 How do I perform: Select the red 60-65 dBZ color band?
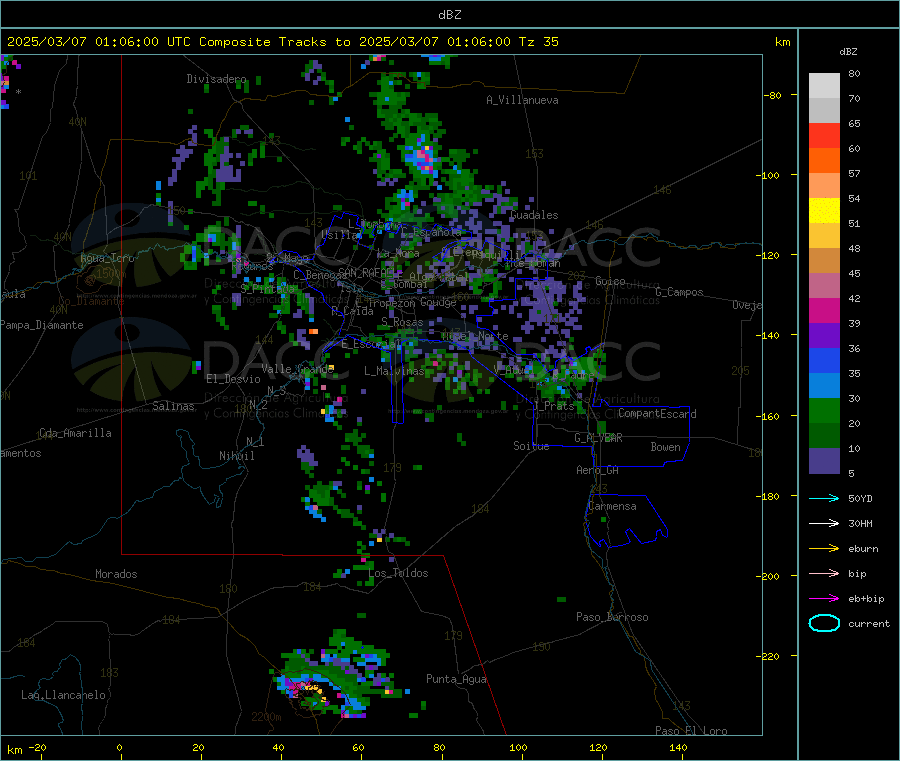tap(824, 135)
